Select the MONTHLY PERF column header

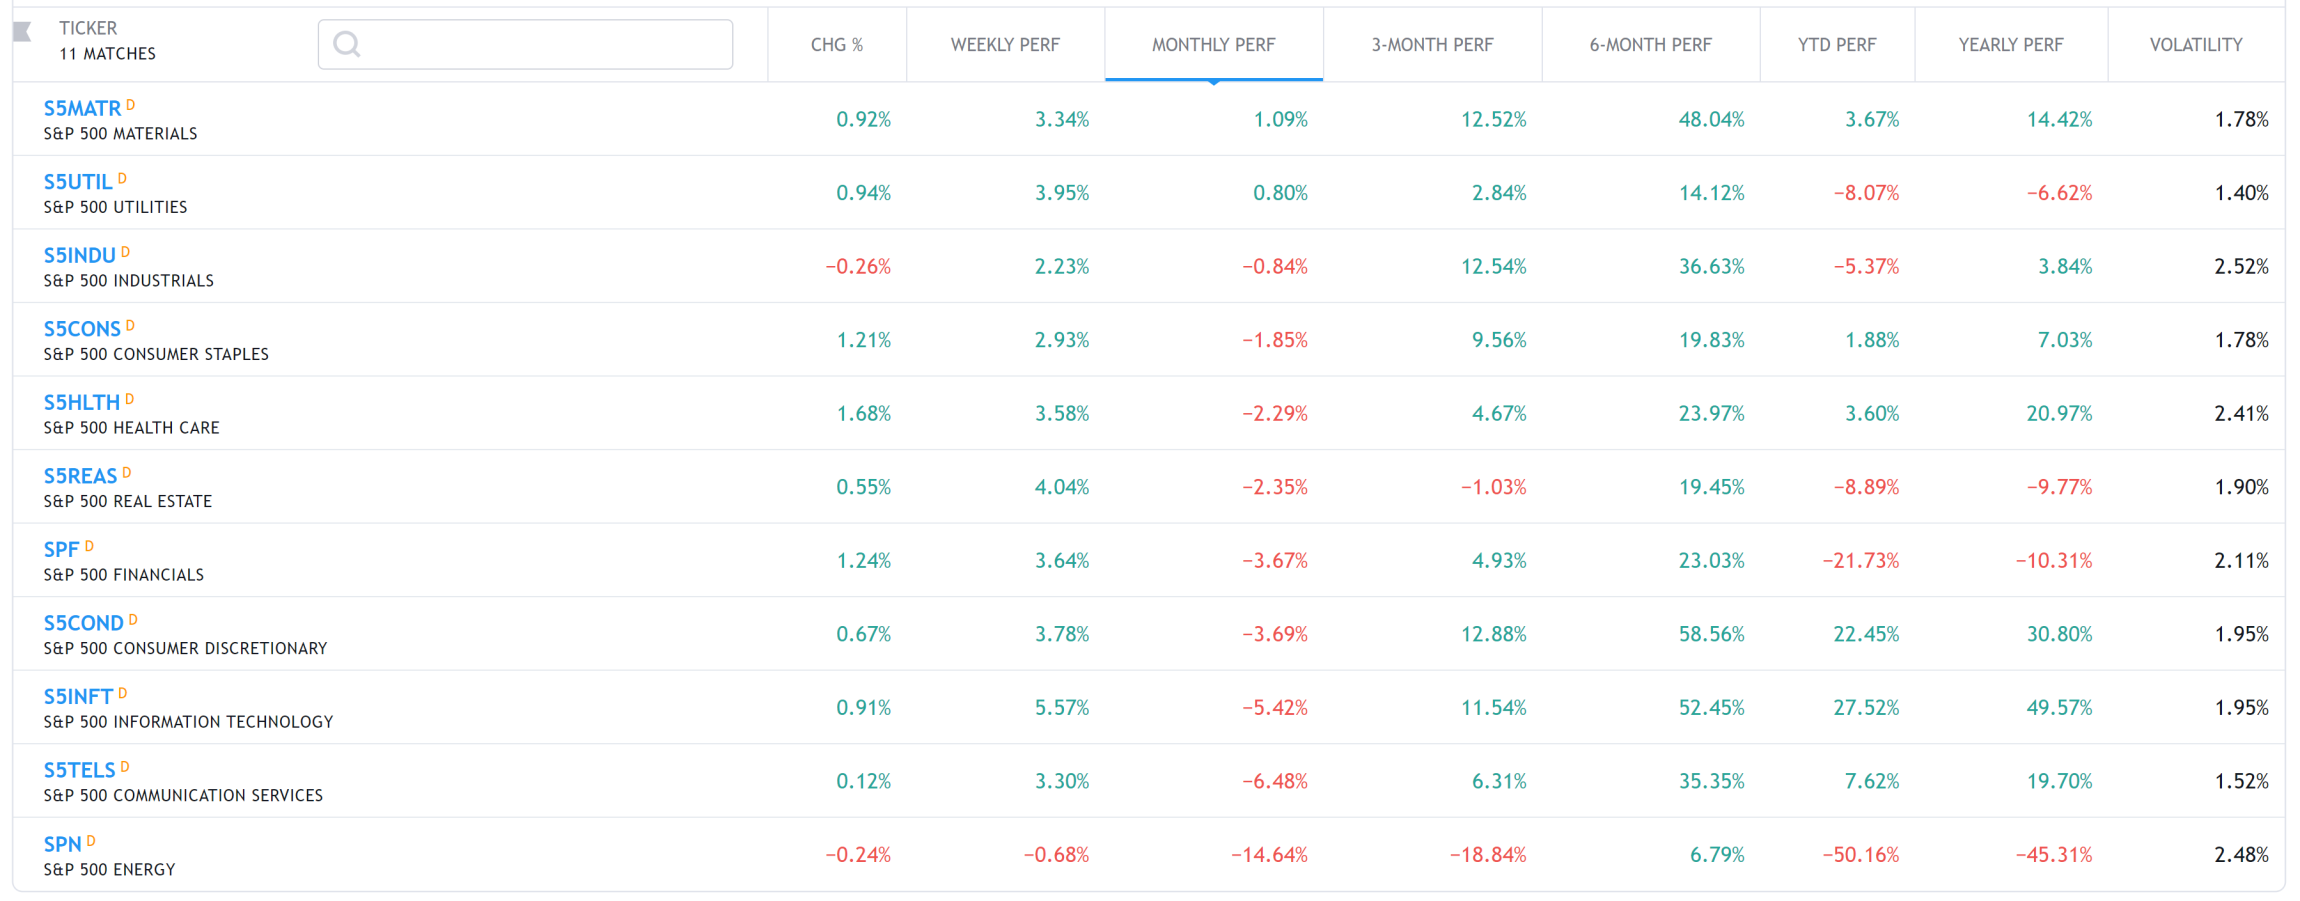(1214, 44)
